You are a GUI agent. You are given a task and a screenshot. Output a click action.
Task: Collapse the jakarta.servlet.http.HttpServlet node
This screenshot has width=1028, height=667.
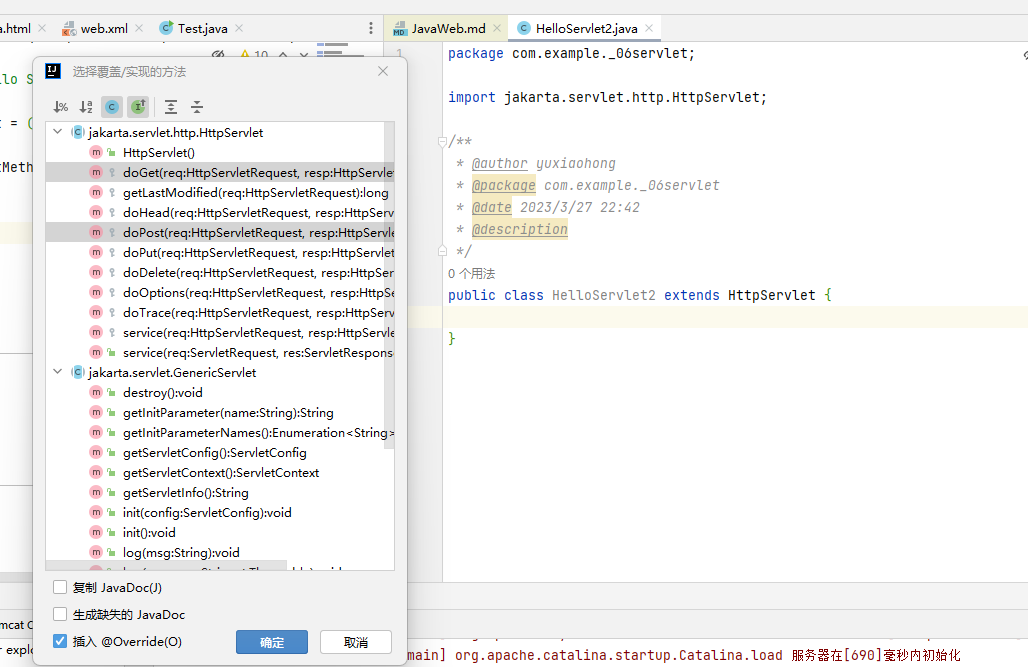coord(58,132)
